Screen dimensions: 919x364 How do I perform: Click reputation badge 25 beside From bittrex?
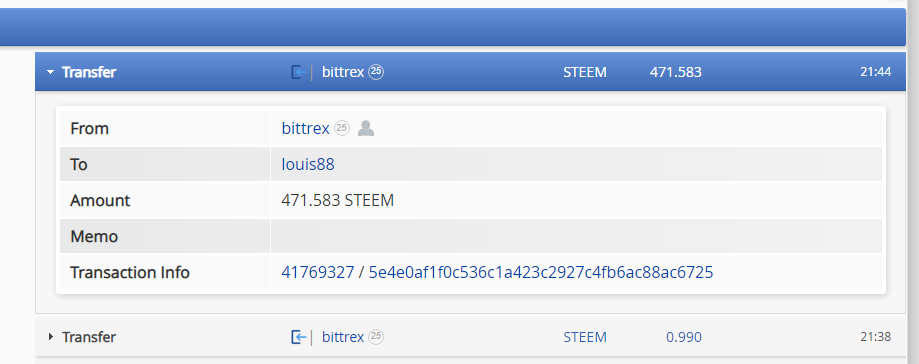342,128
